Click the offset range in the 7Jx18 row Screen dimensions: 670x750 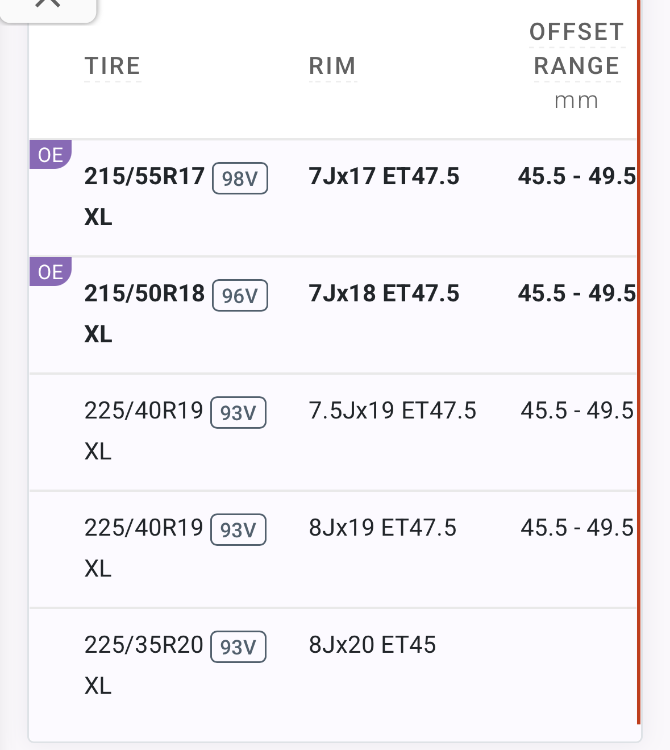(577, 293)
